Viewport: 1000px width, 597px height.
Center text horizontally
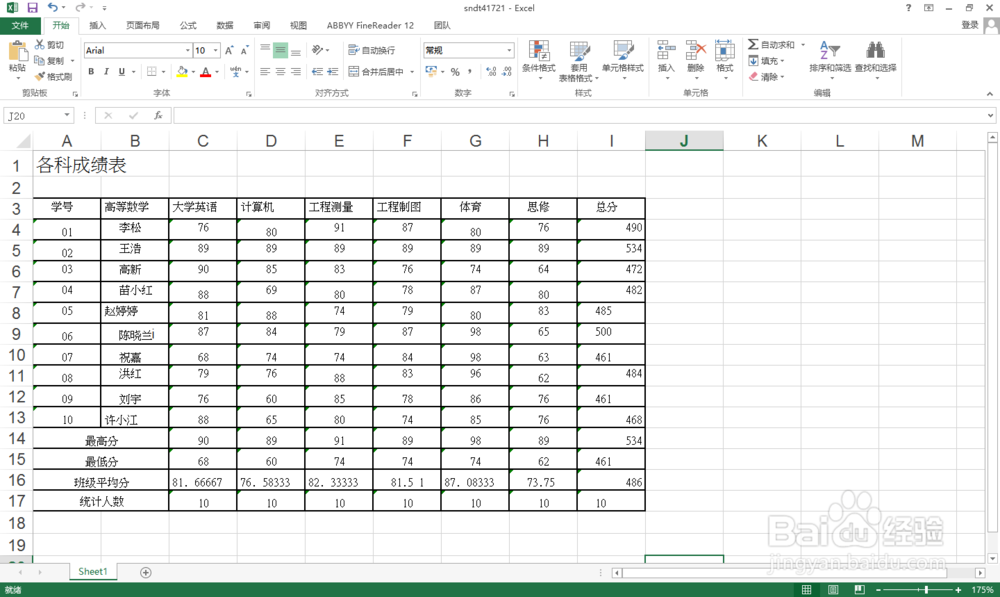[281, 71]
